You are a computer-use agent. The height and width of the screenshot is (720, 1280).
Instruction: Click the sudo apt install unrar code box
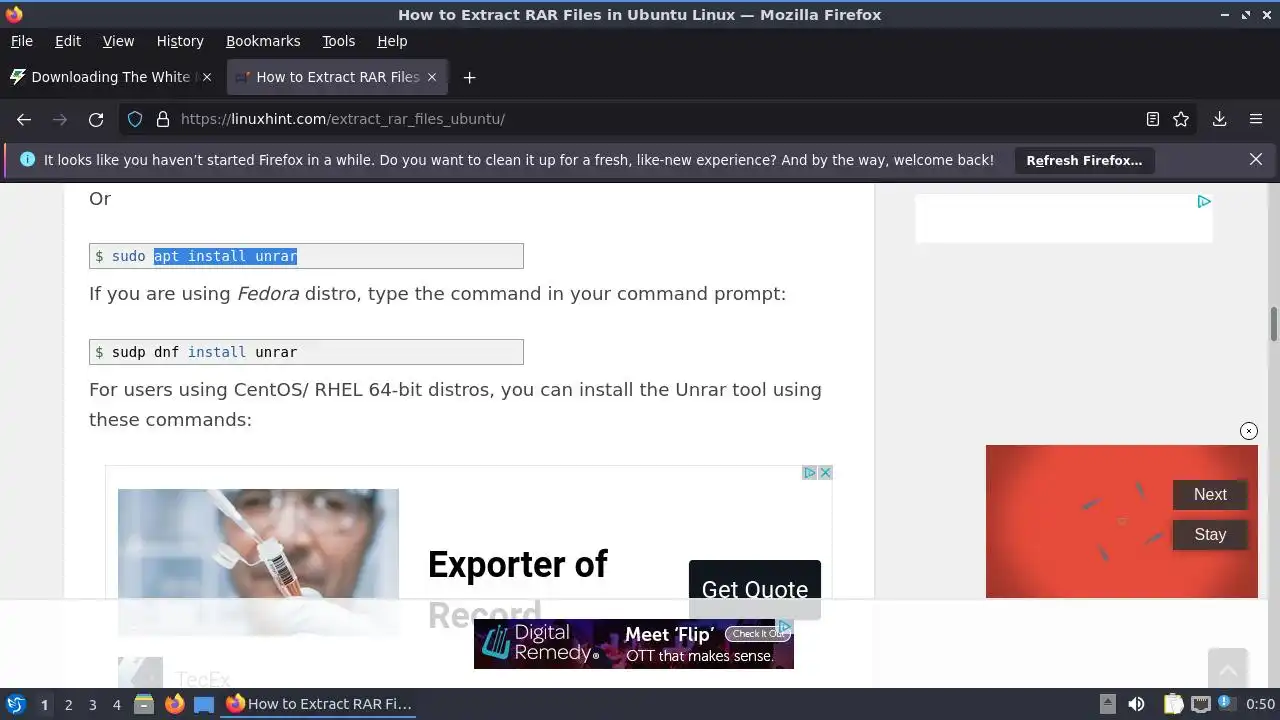[306, 256]
